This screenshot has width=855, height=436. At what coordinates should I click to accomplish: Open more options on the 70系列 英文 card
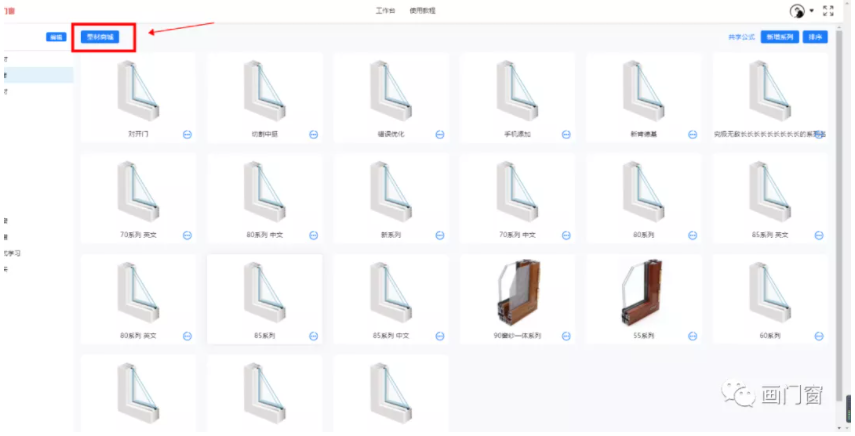tap(187, 235)
